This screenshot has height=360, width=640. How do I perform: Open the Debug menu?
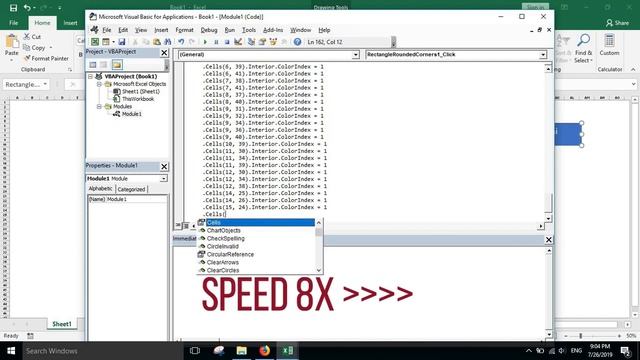click(209, 30)
